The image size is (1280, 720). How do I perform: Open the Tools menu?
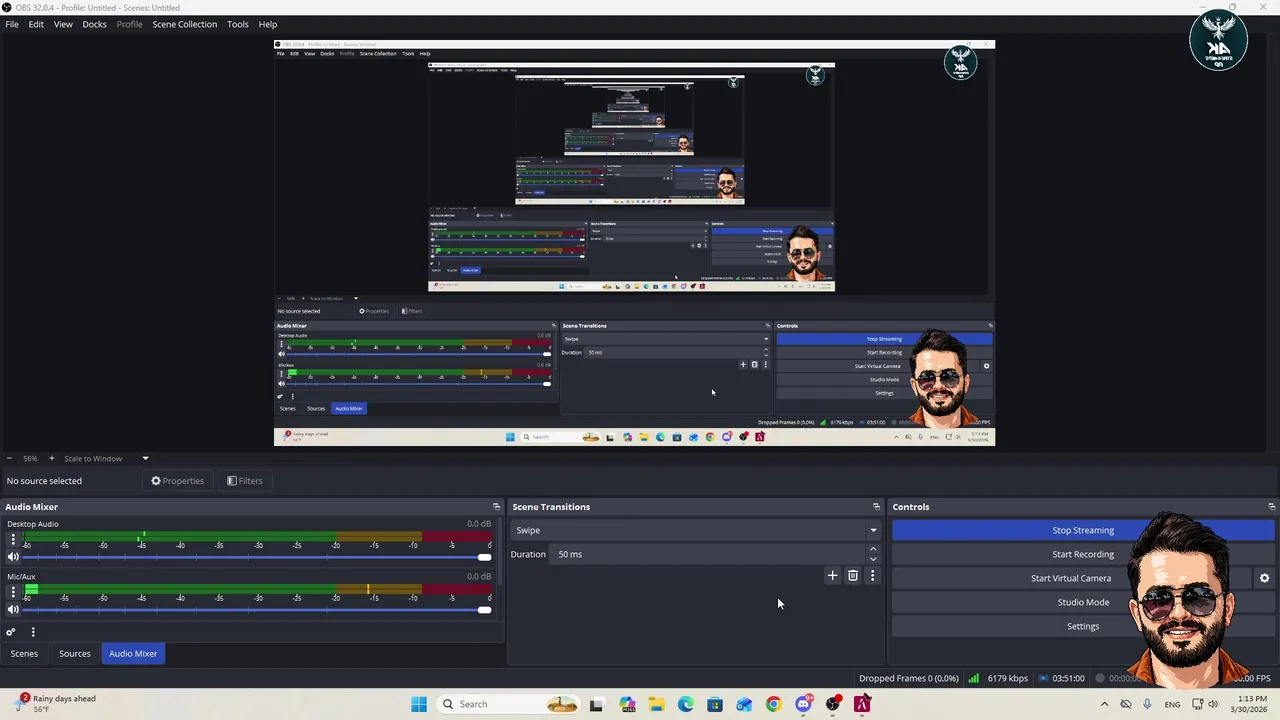tap(237, 24)
